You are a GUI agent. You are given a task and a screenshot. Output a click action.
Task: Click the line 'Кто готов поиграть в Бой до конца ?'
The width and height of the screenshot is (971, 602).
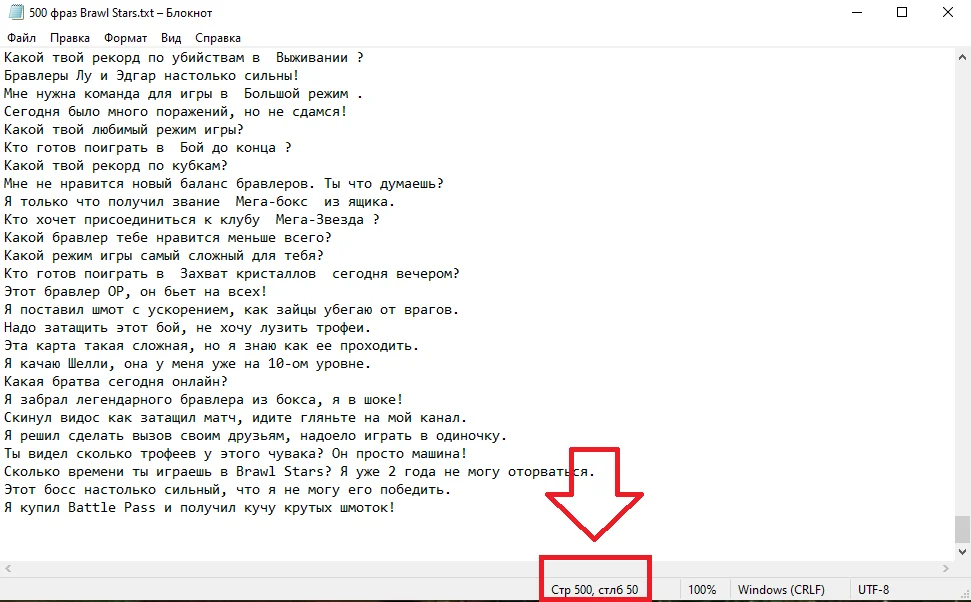[148, 147]
